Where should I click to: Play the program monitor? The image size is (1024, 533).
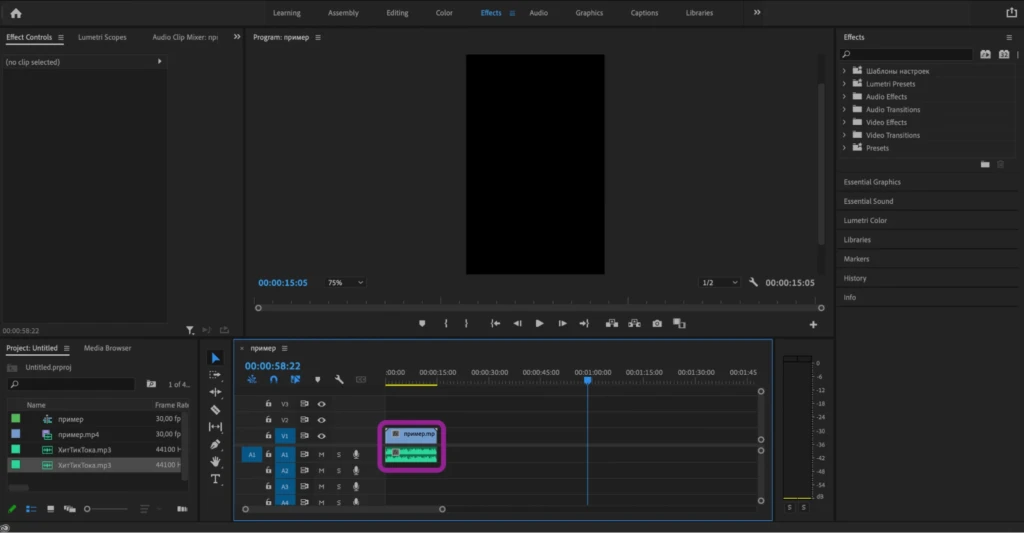click(x=539, y=323)
